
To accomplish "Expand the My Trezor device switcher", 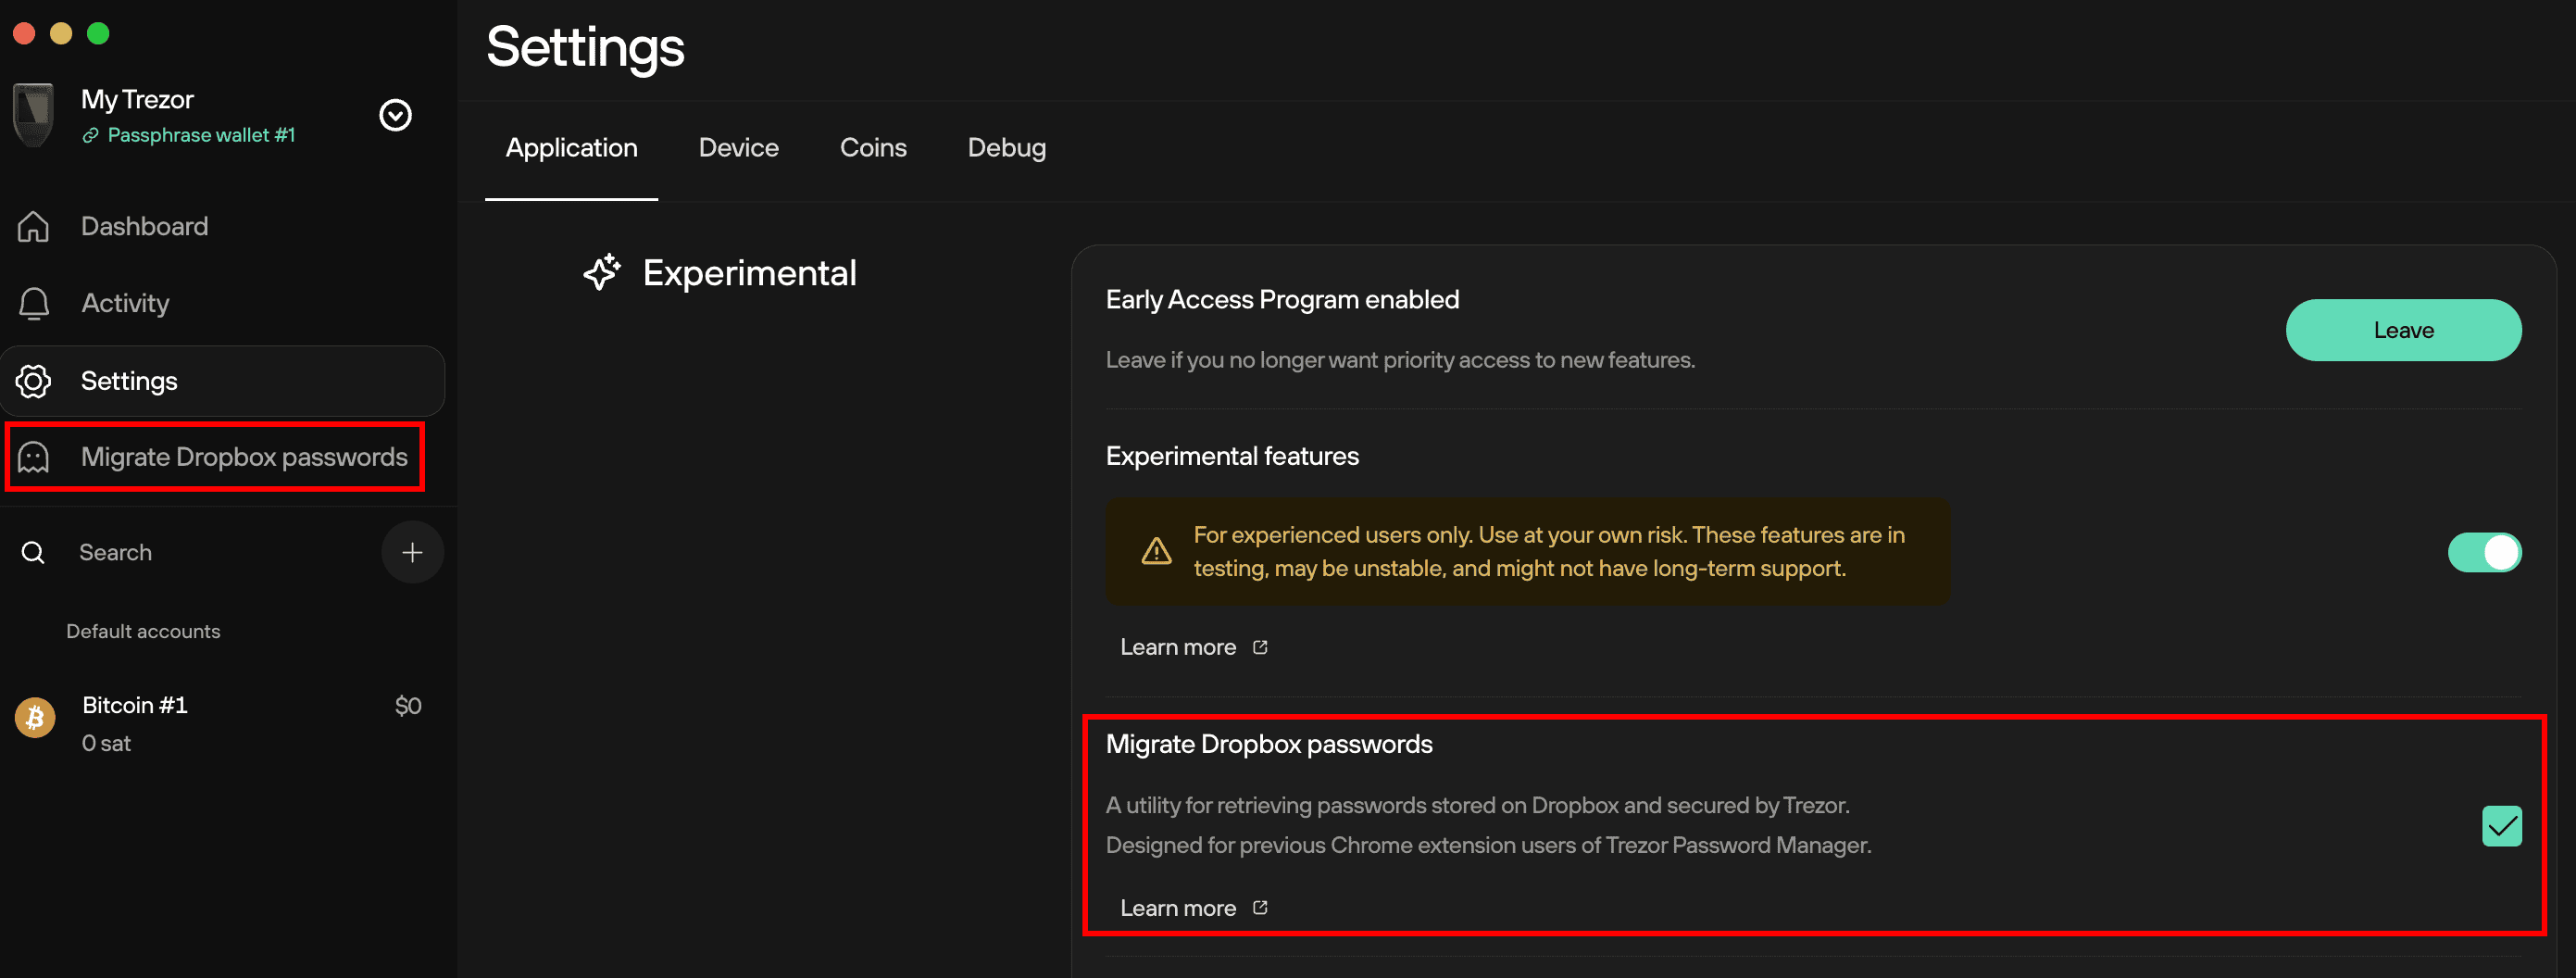I will click(395, 115).
